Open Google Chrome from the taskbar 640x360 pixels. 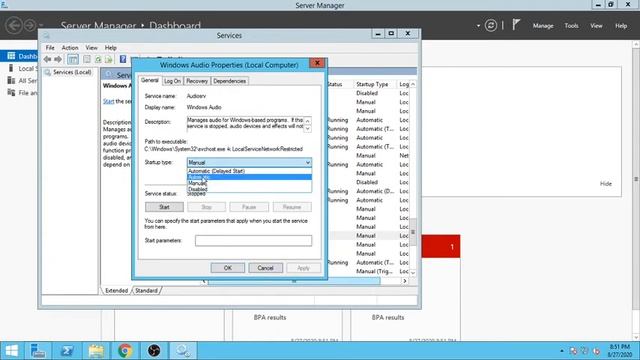[125, 351]
